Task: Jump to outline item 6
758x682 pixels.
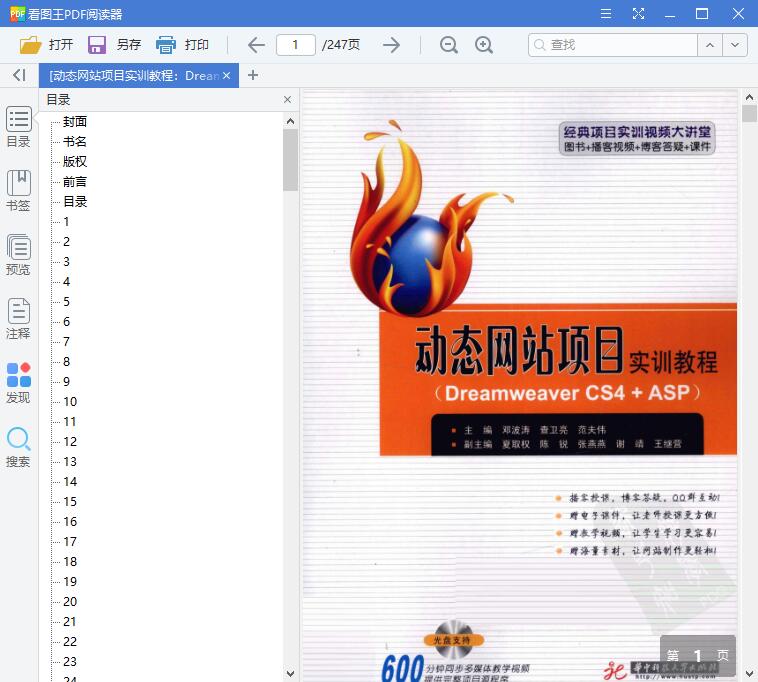Action: (x=67, y=321)
